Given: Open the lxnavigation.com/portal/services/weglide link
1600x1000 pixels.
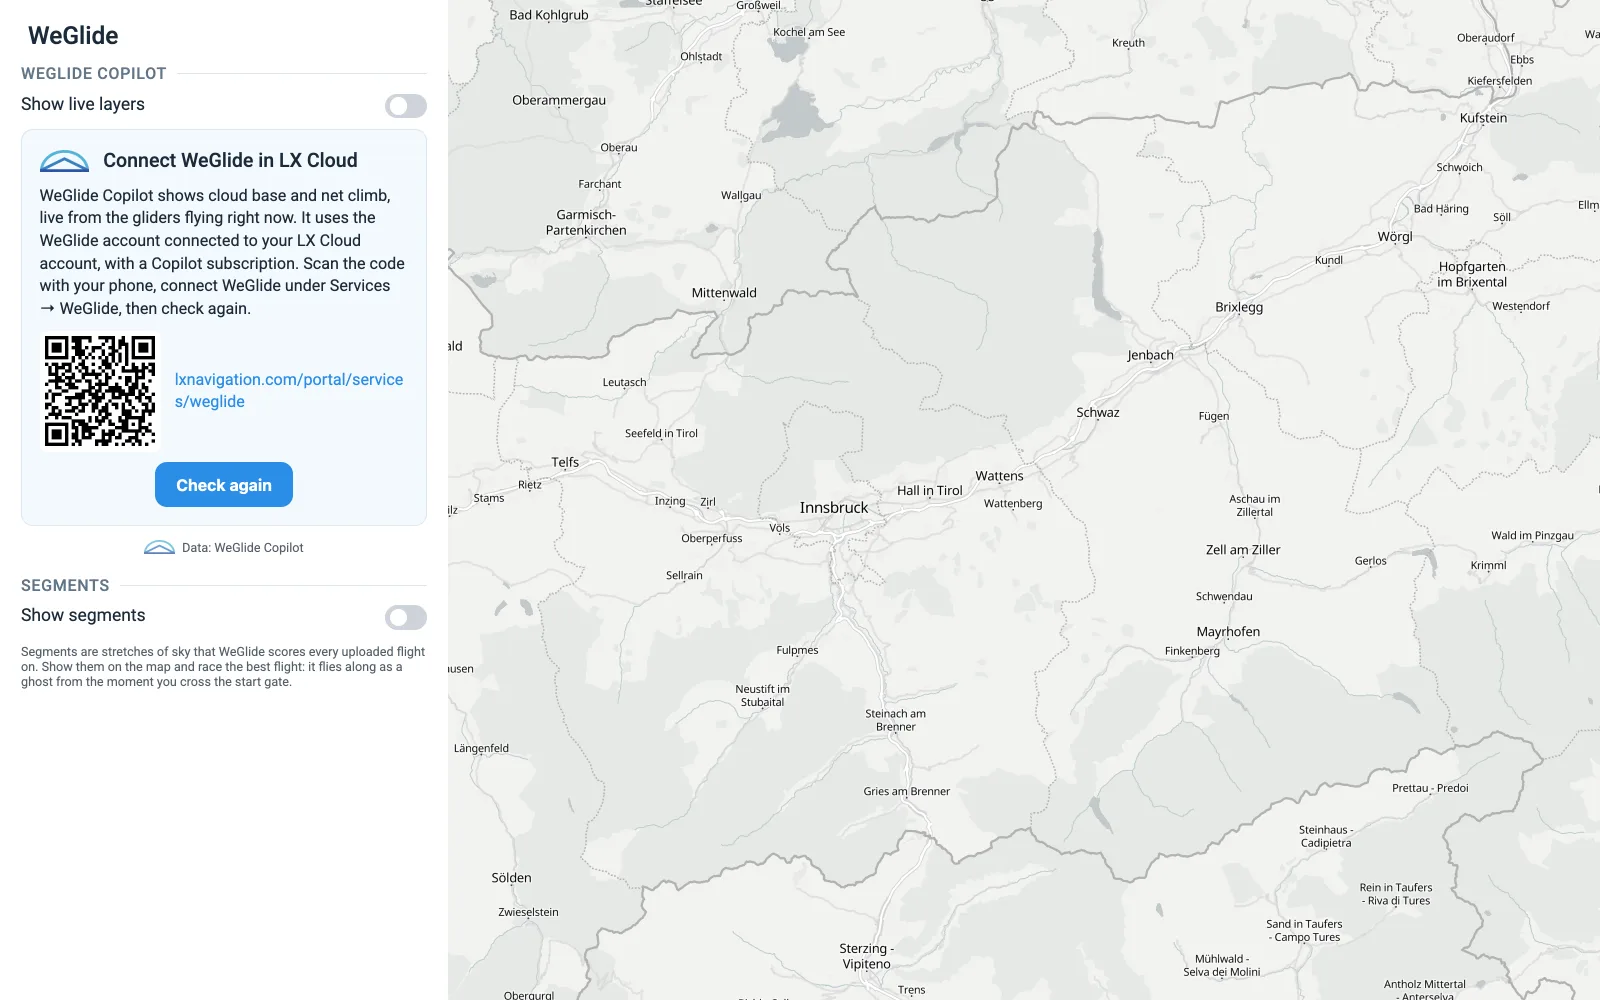Looking at the screenshot, I should 289,390.
